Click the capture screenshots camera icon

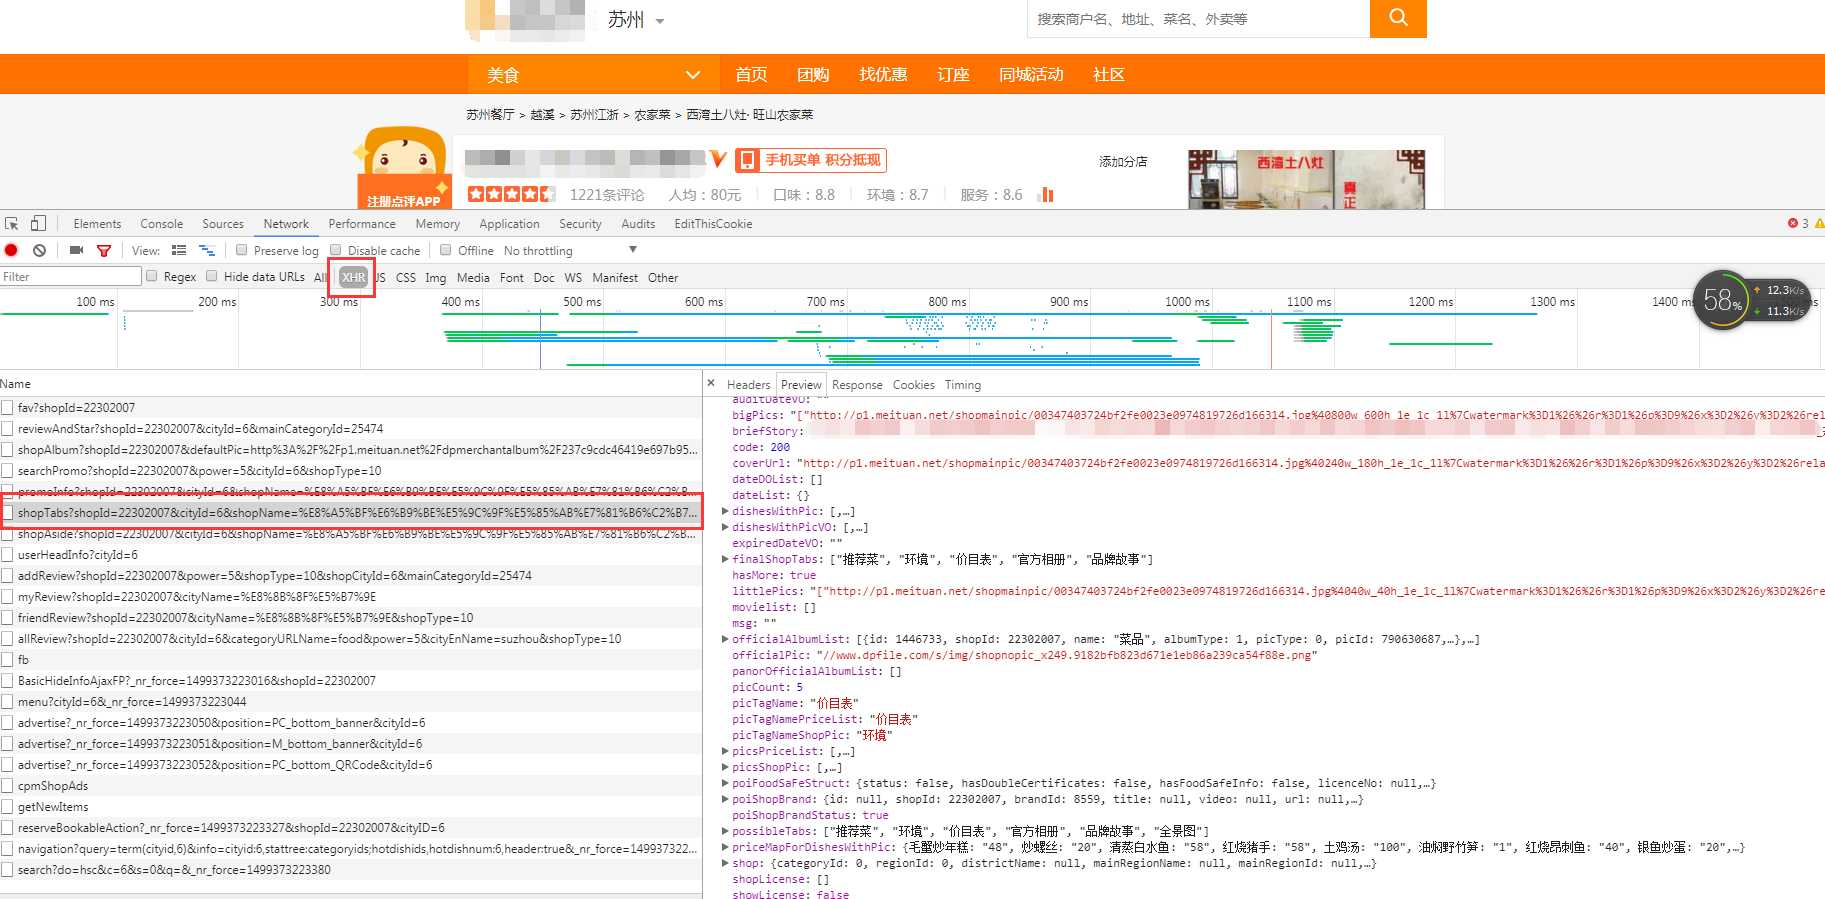[x=77, y=251]
